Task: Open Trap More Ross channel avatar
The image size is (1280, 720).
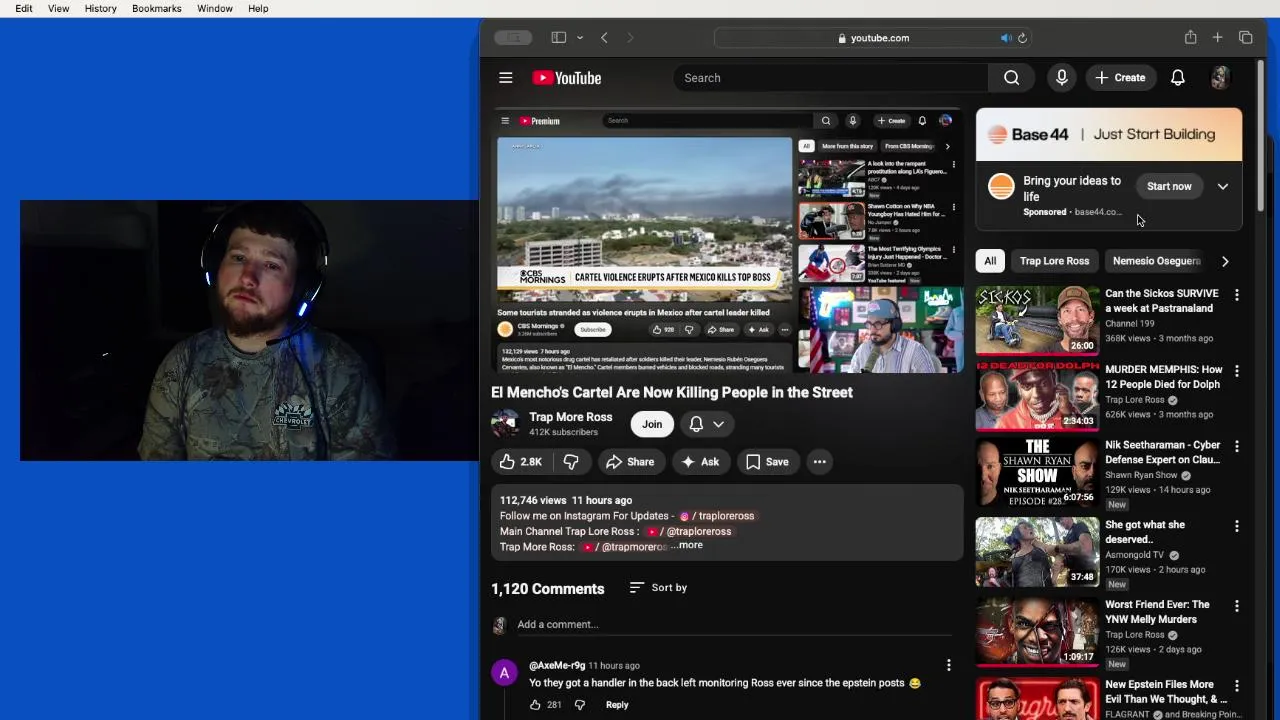Action: [x=505, y=424]
